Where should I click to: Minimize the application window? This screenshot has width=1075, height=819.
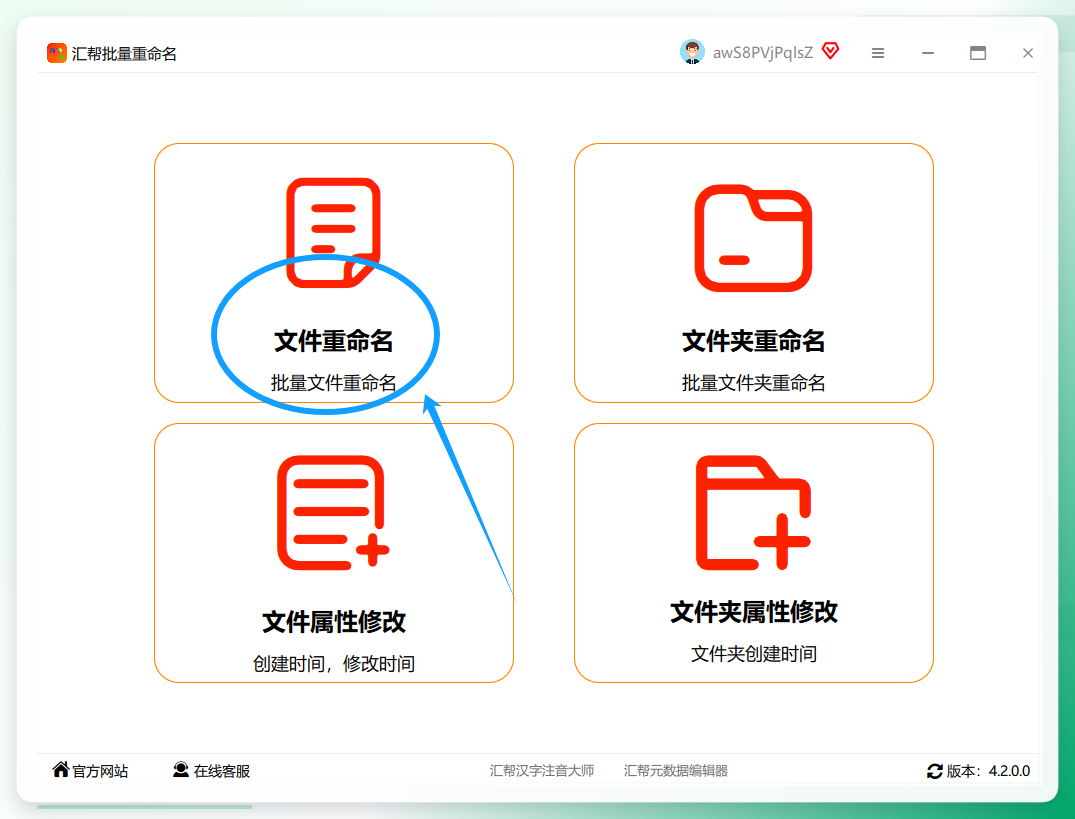928,53
